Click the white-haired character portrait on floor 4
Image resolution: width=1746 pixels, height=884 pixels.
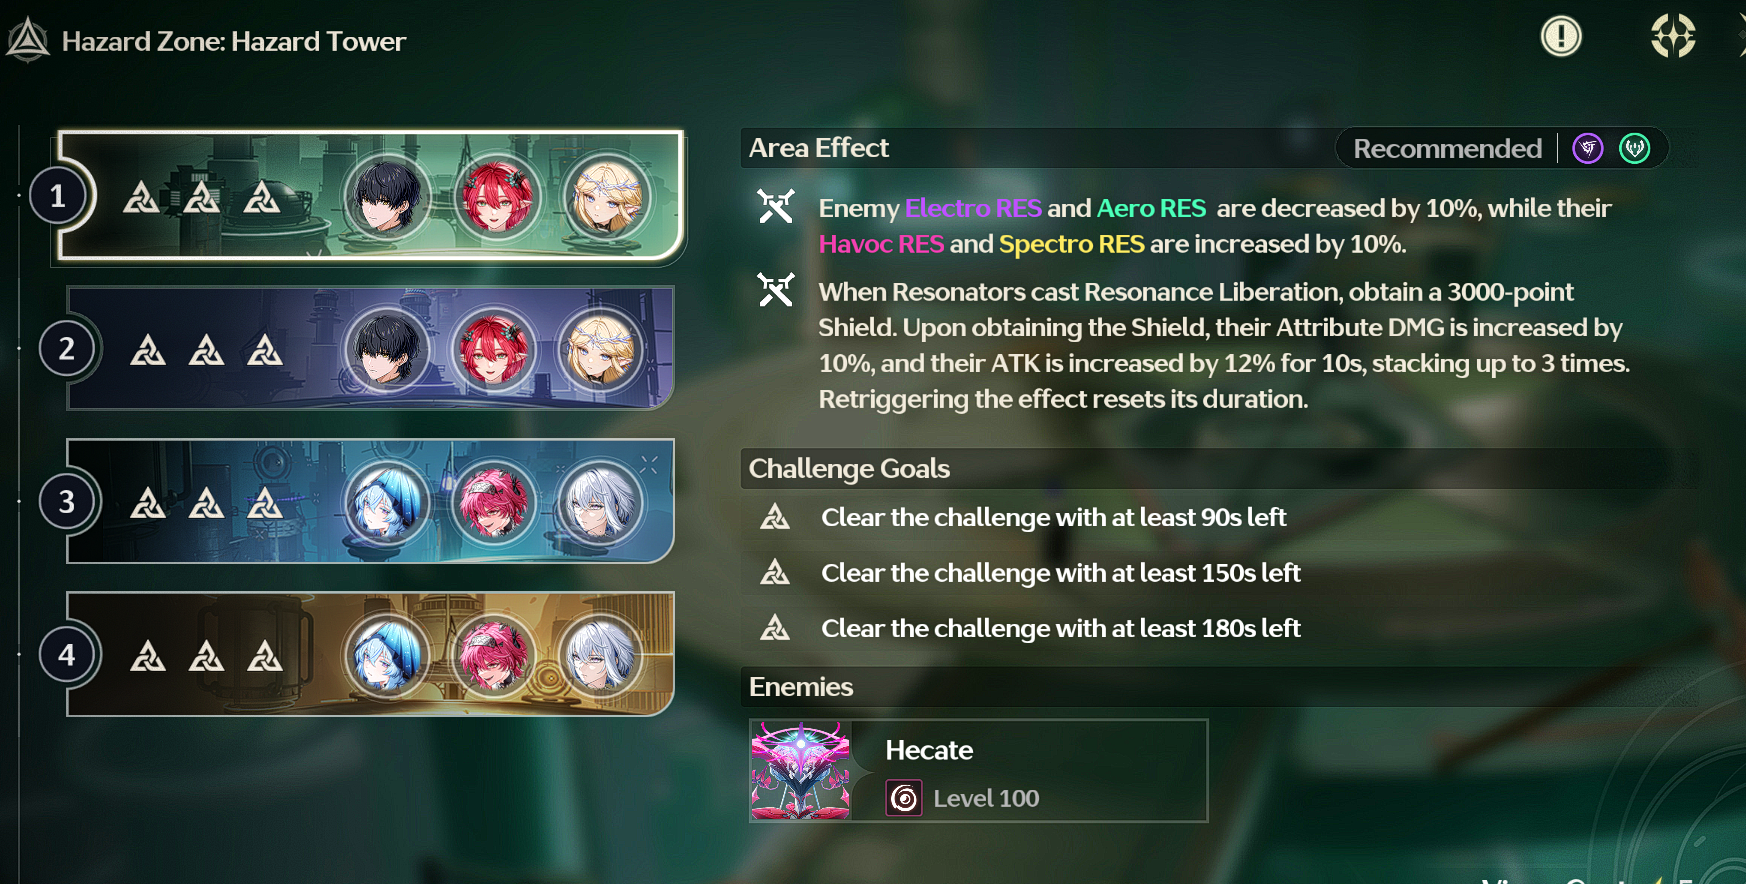click(x=600, y=655)
